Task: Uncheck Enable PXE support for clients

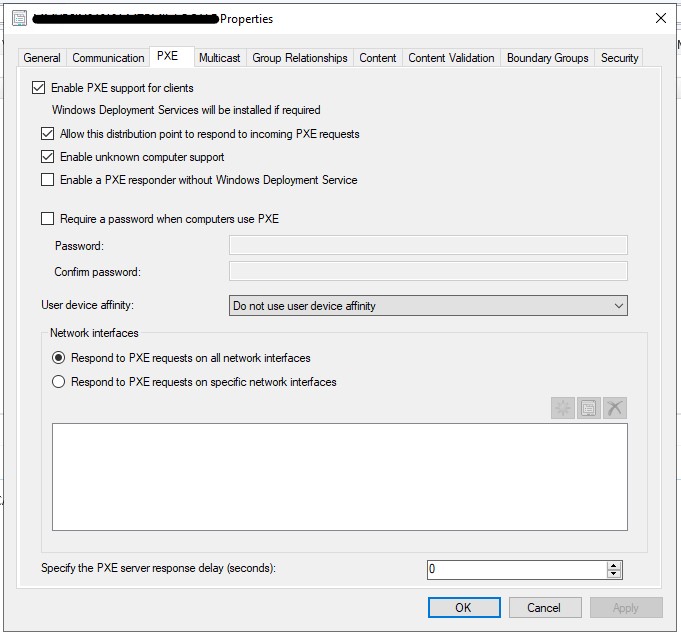Action: [x=39, y=88]
